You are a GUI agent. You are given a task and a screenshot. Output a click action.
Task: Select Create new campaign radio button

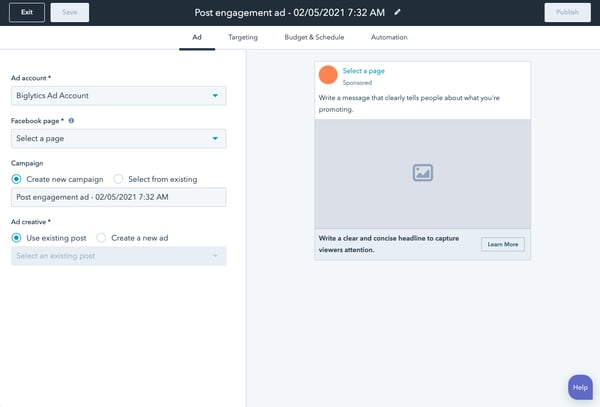pyautogui.click(x=16, y=179)
